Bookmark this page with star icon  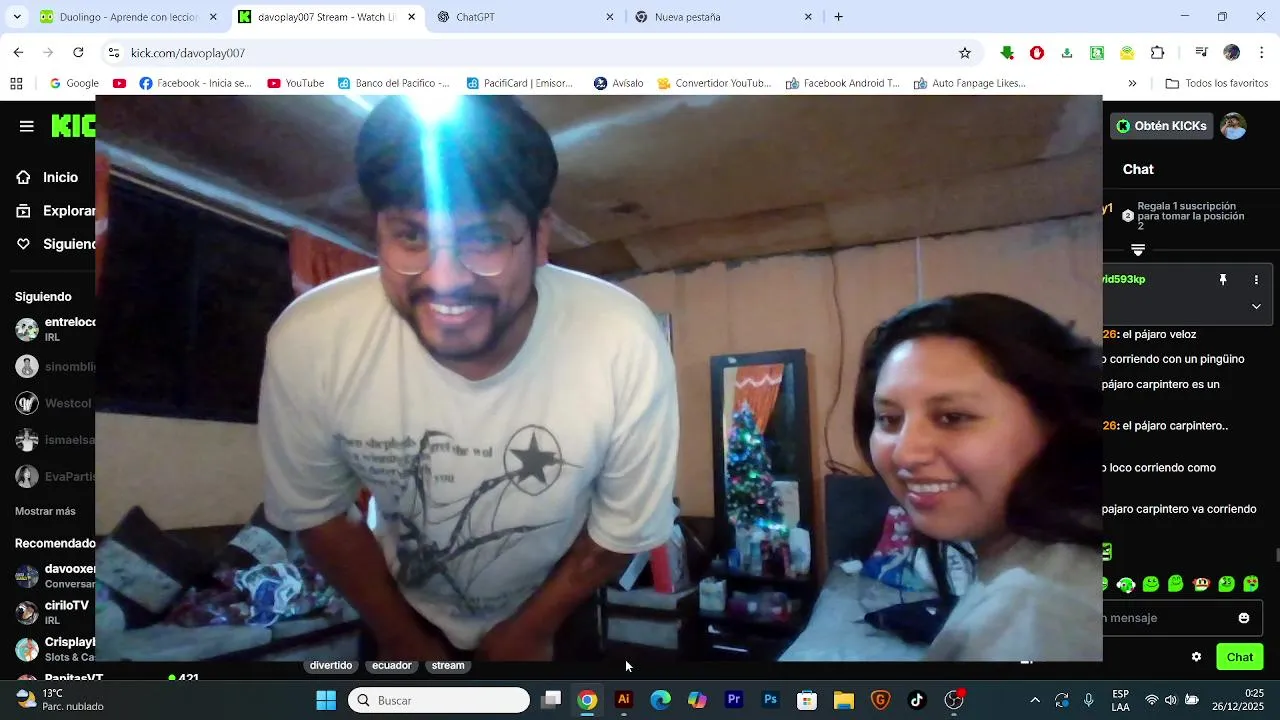pos(965,53)
